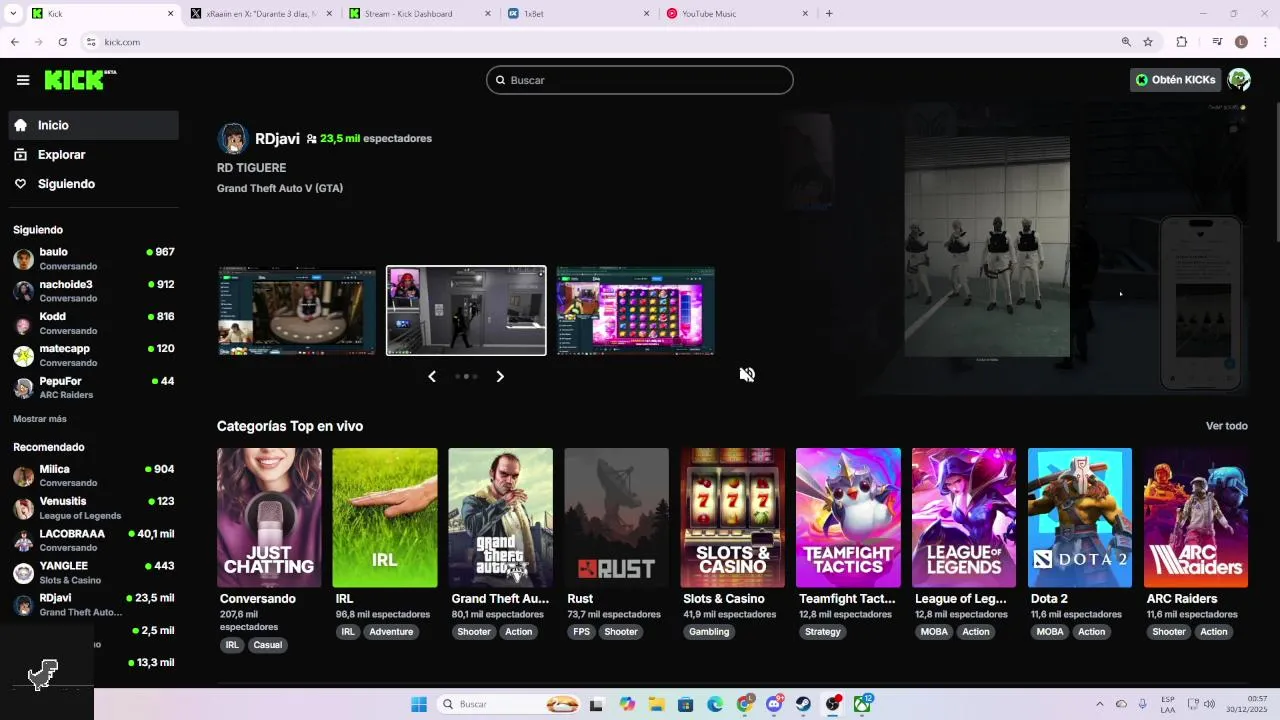Image resolution: width=1280 pixels, height=720 pixels.
Task: Select the slots game stream thumbnail
Action: click(635, 311)
